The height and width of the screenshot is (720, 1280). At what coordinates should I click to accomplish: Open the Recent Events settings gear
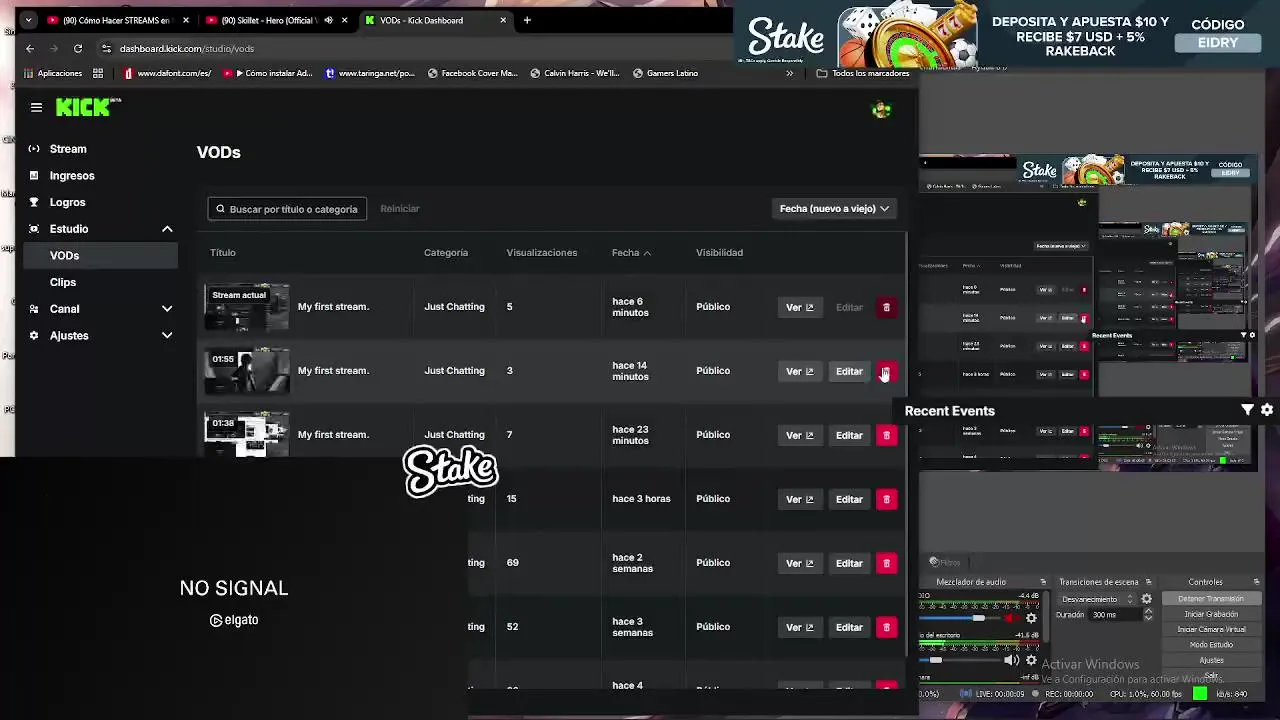[1267, 410]
